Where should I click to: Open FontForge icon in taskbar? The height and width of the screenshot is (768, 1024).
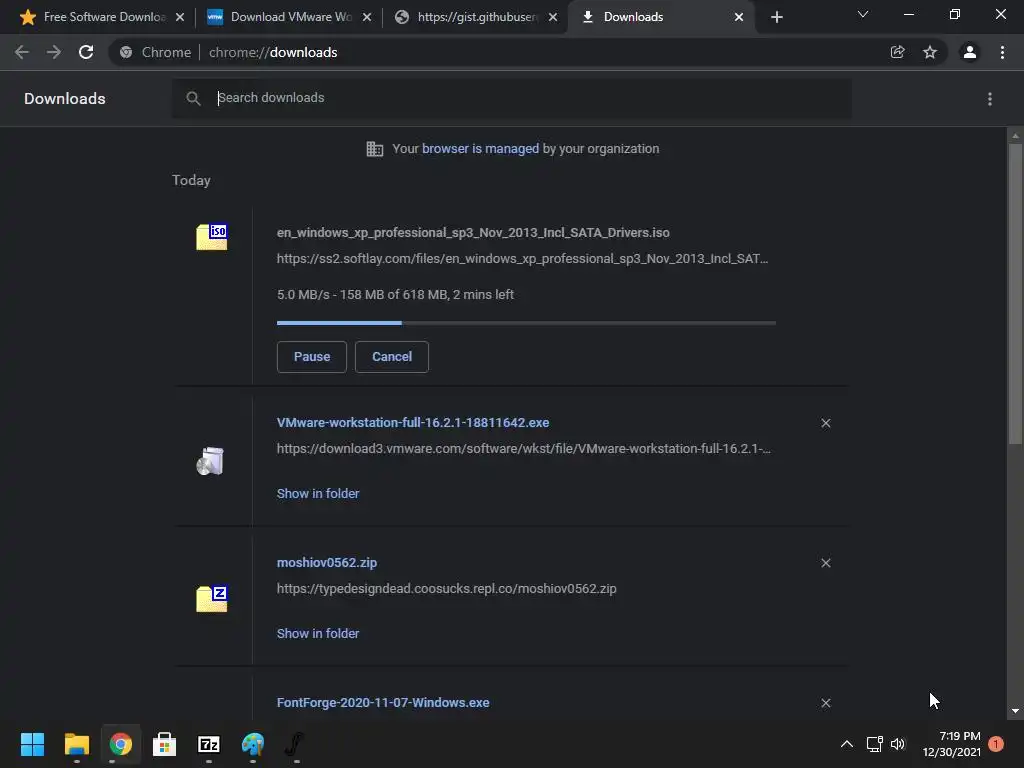click(x=295, y=744)
